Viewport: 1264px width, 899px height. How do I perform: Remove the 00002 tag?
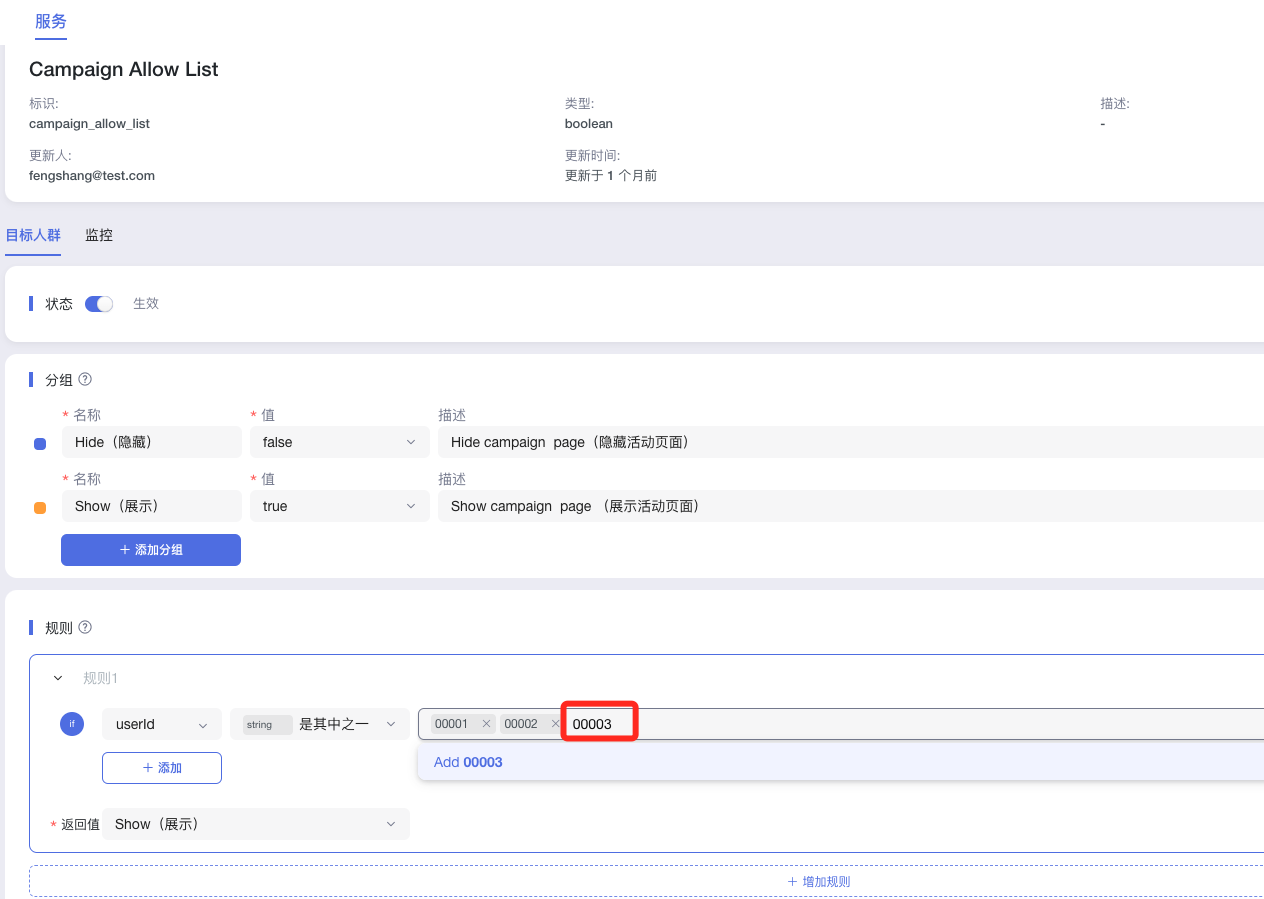(x=555, y=724)
